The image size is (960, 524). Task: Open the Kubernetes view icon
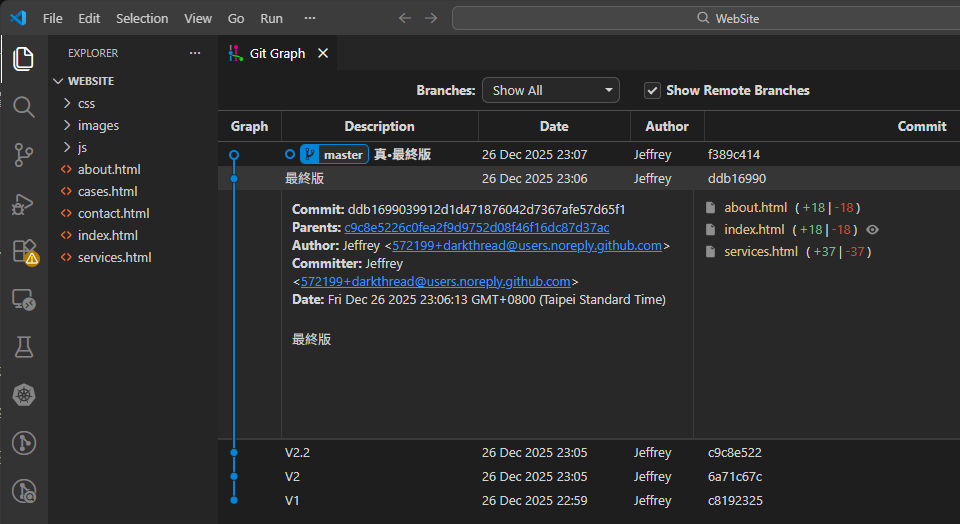pos(24,395)
